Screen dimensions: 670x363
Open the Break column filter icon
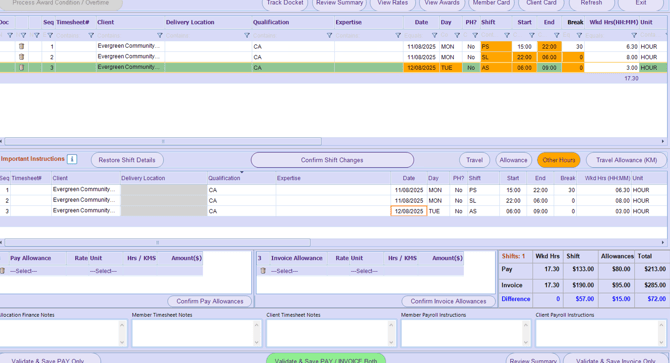pos(579,35)
